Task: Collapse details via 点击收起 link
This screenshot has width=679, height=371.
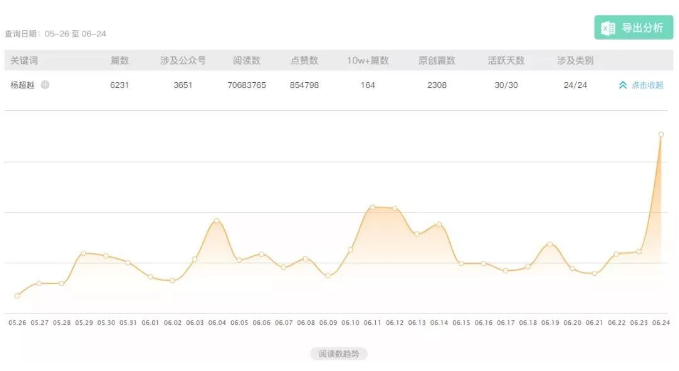Action: coord(647,85)
